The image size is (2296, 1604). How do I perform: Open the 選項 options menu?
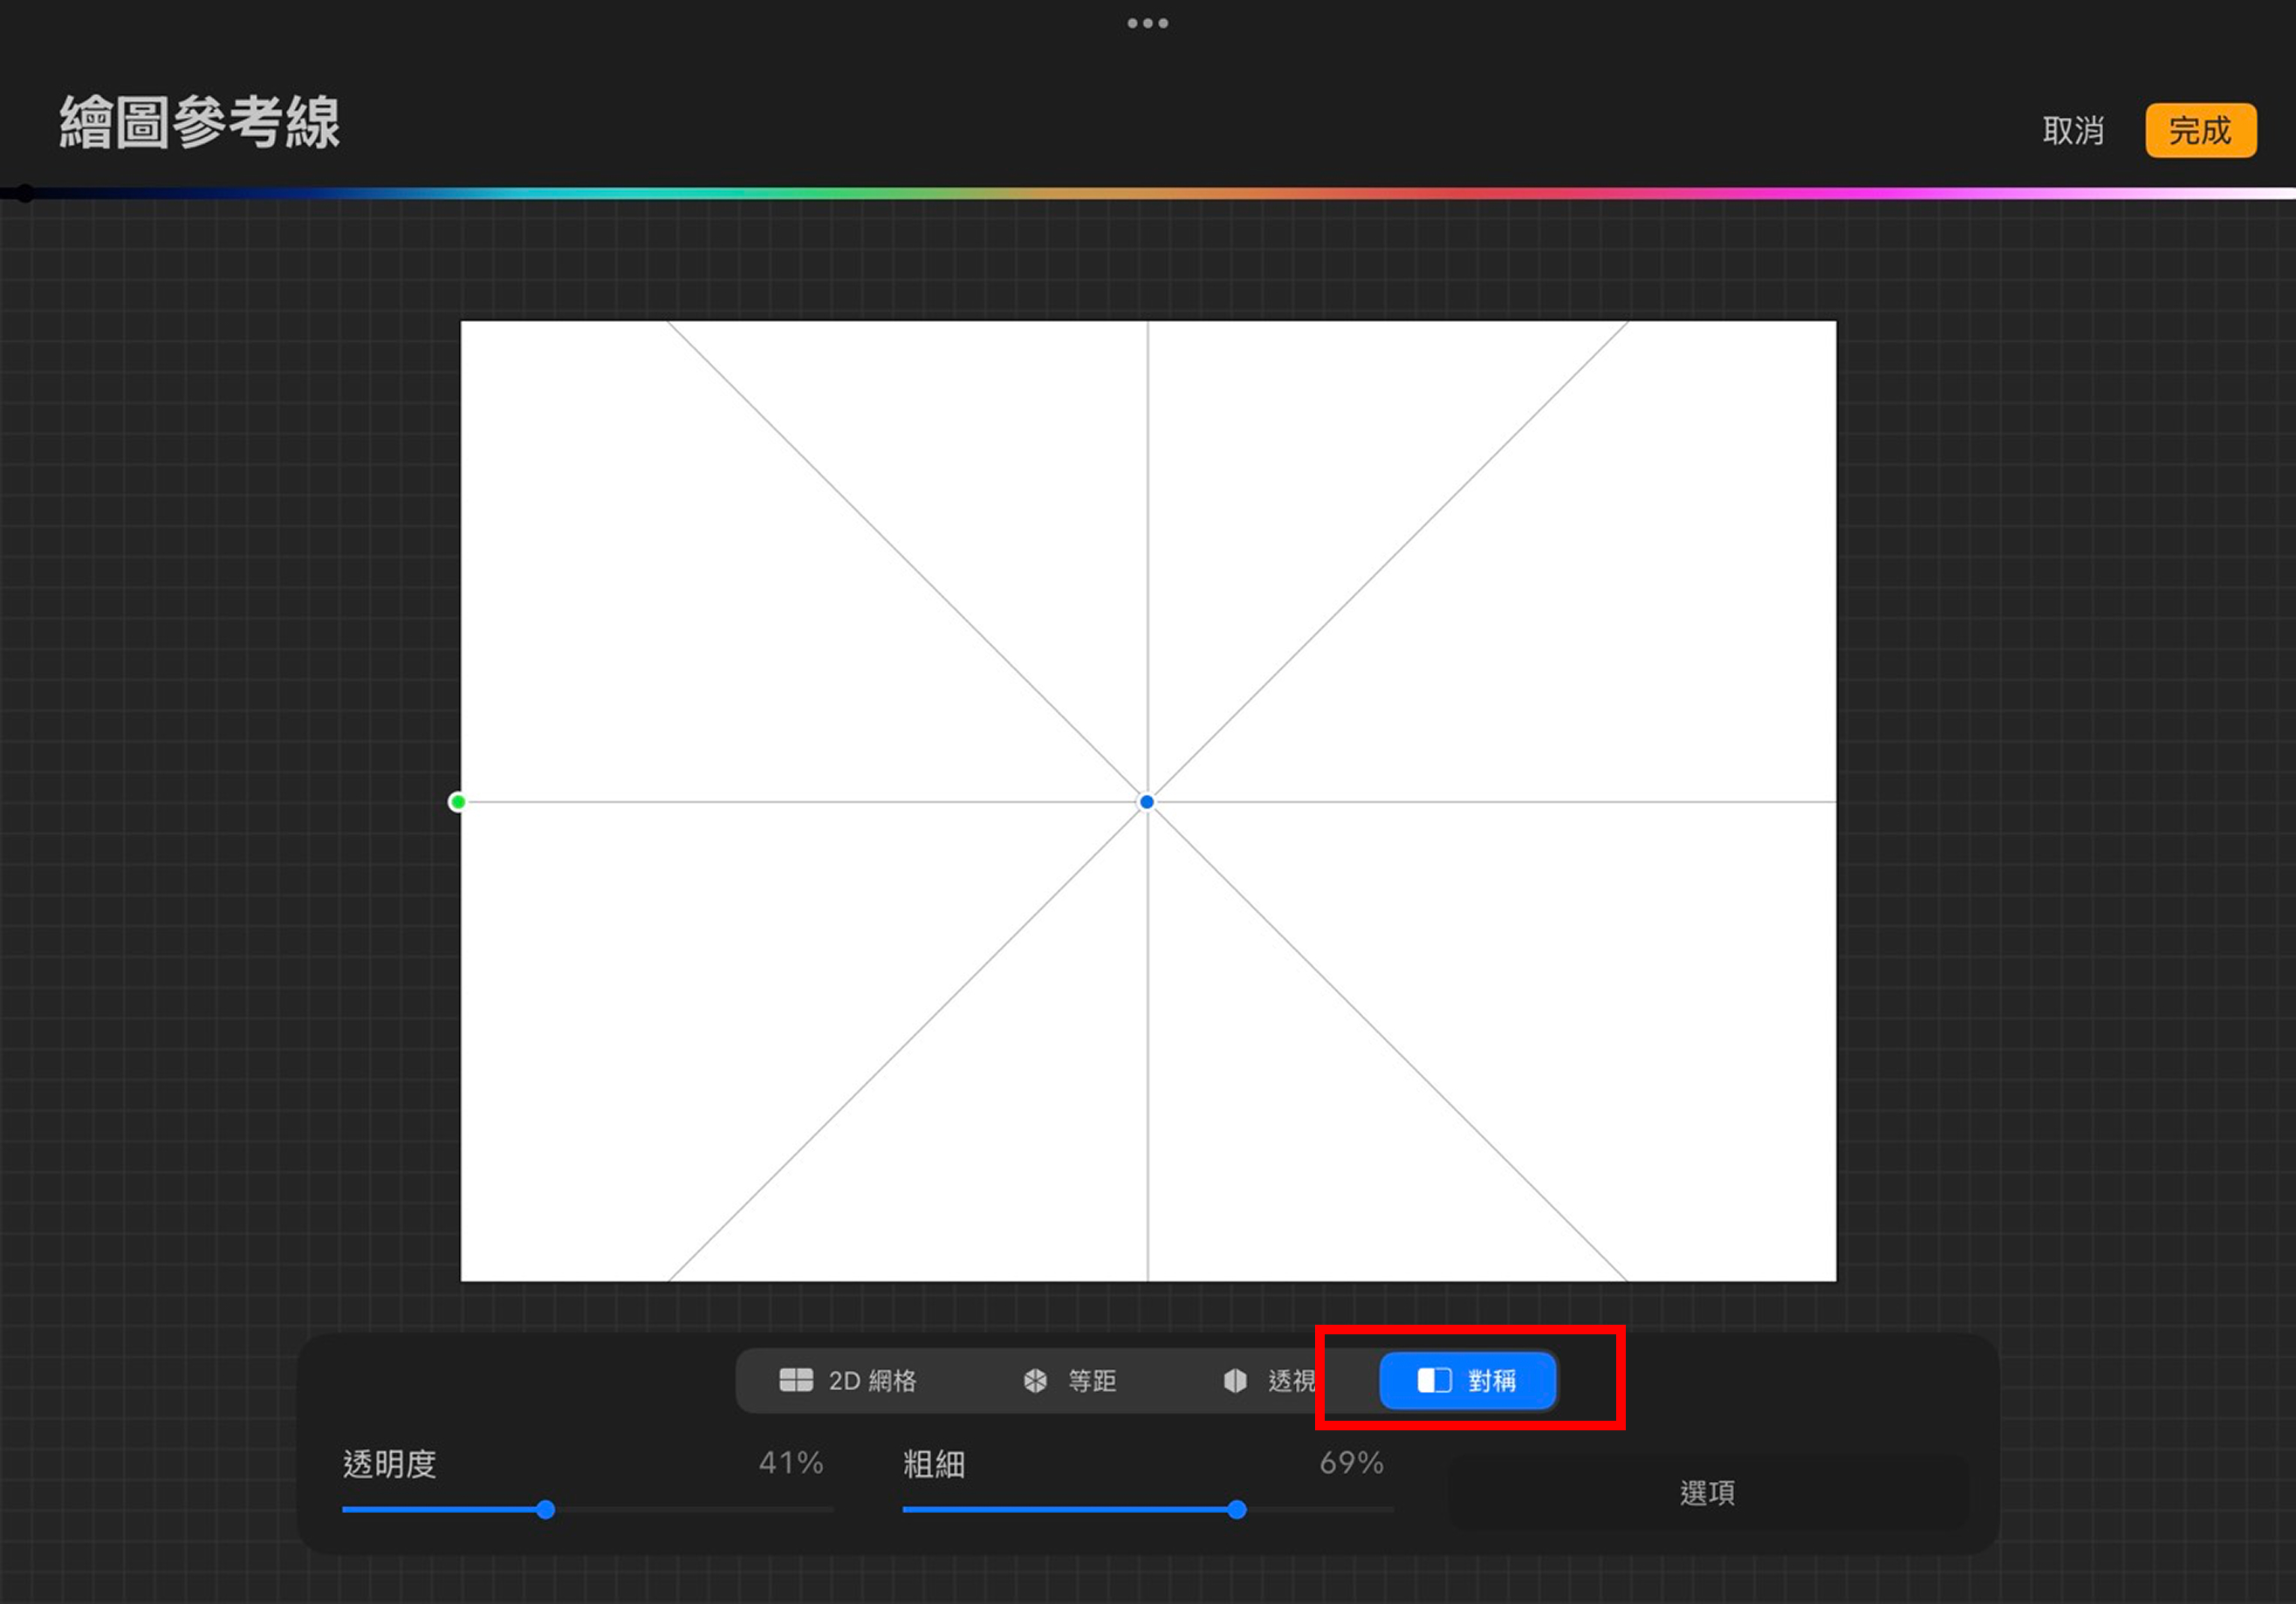click(x=1707, y=1493)
